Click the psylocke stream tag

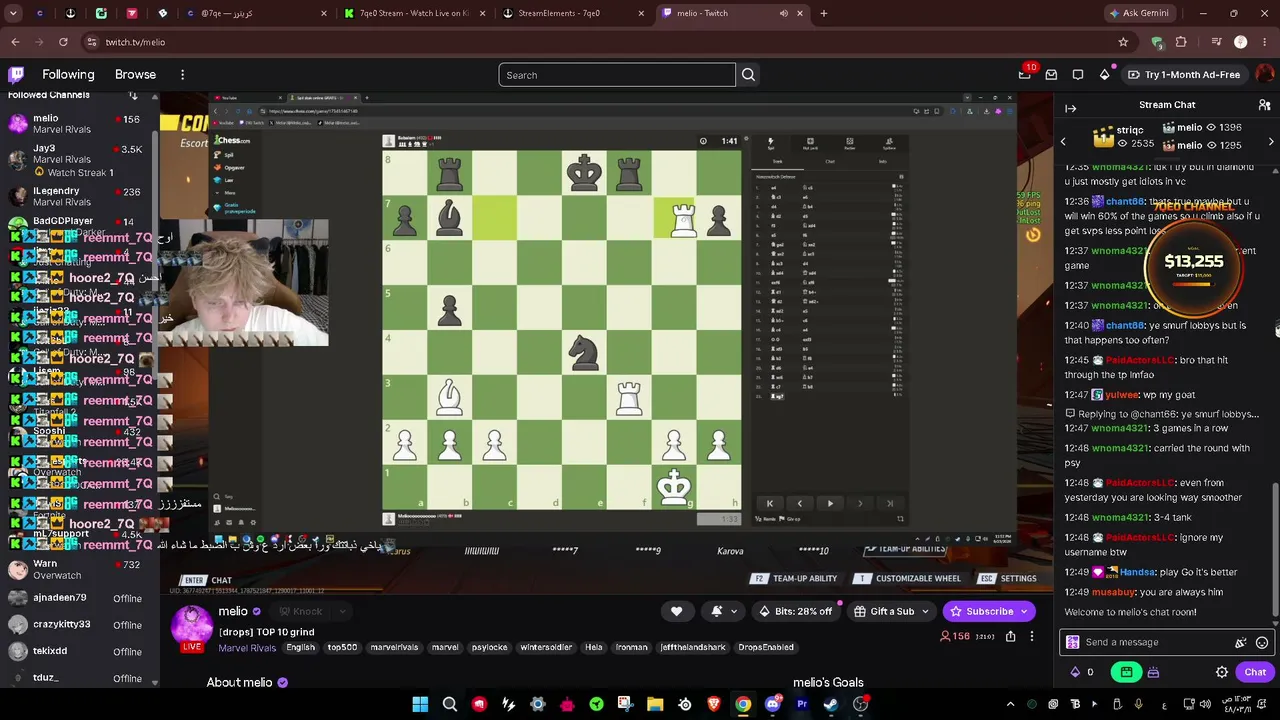(x=490, y=647)
